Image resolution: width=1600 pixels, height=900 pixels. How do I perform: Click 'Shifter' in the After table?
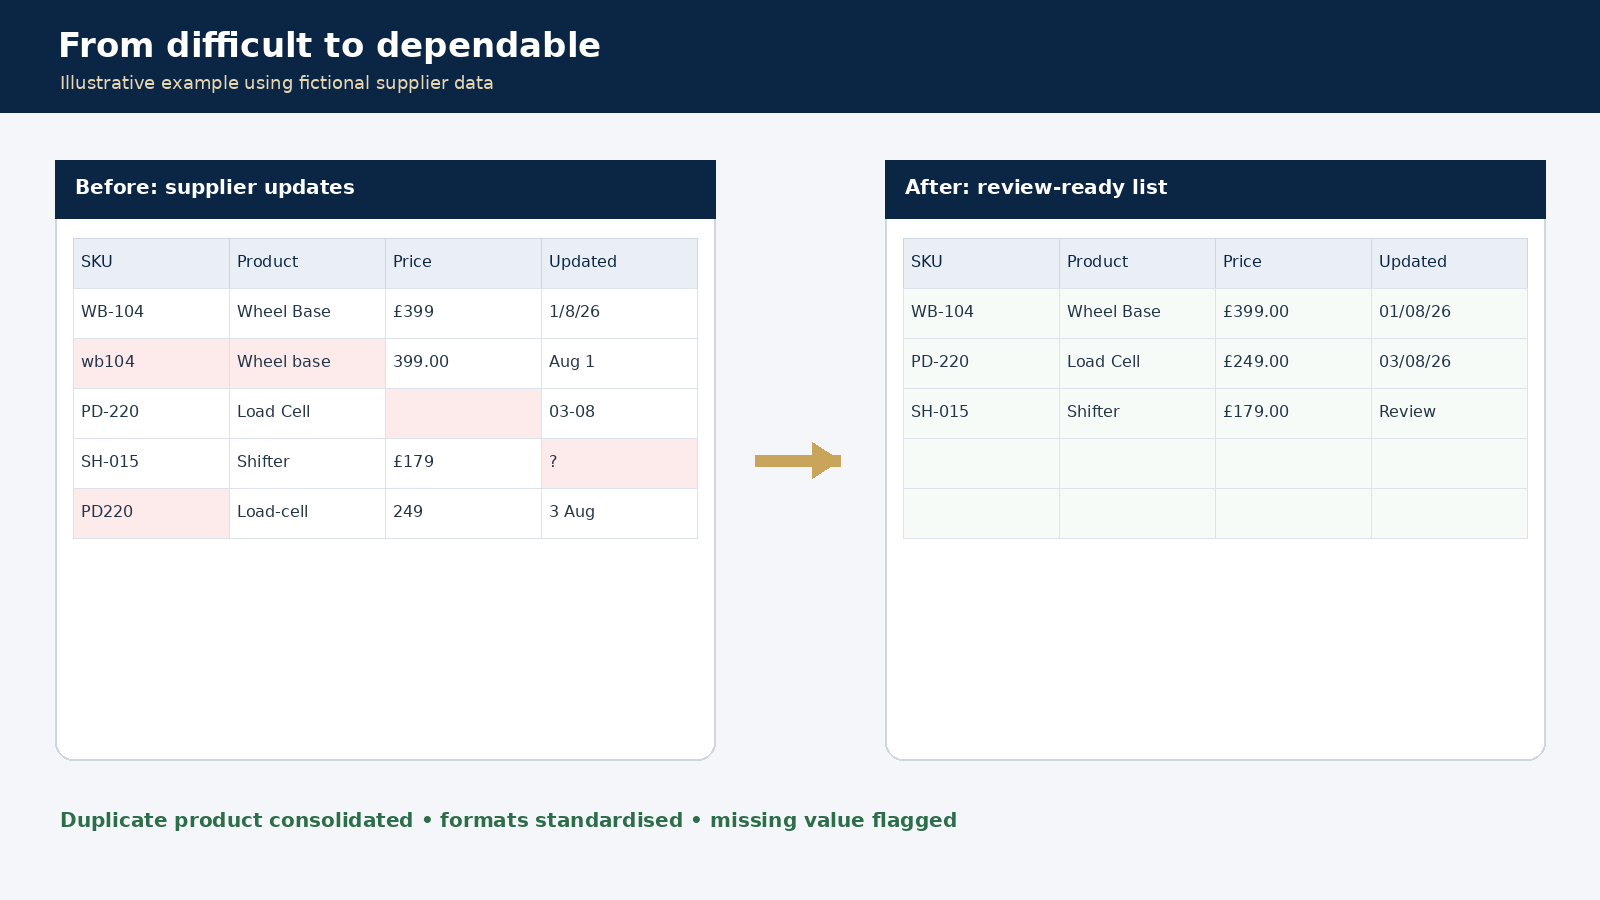[x=1137, y=413]
